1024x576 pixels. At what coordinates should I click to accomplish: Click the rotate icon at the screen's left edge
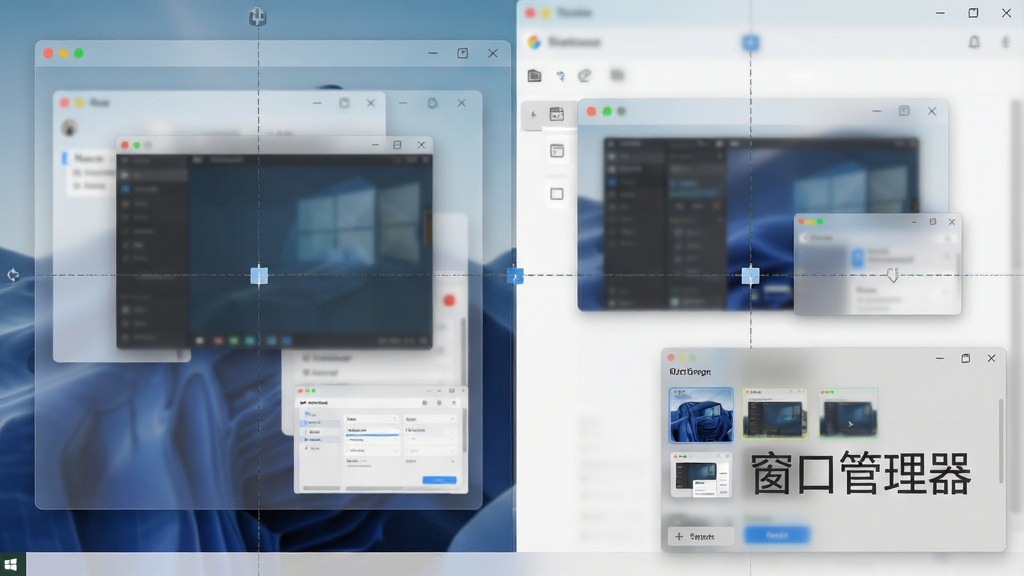click(13, 276)
